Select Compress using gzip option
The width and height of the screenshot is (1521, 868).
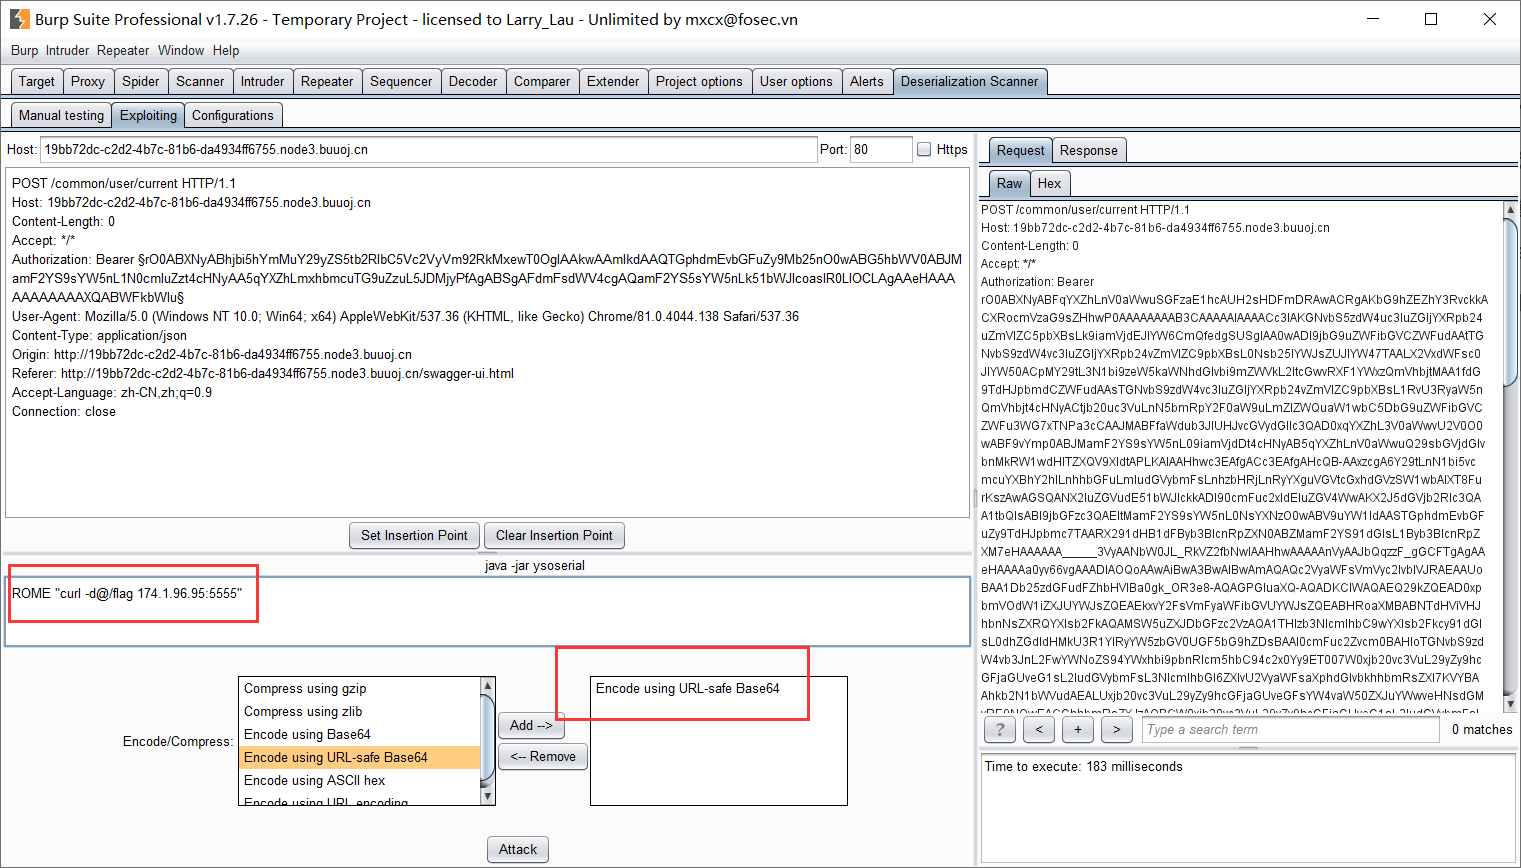(x=360, y=688)
